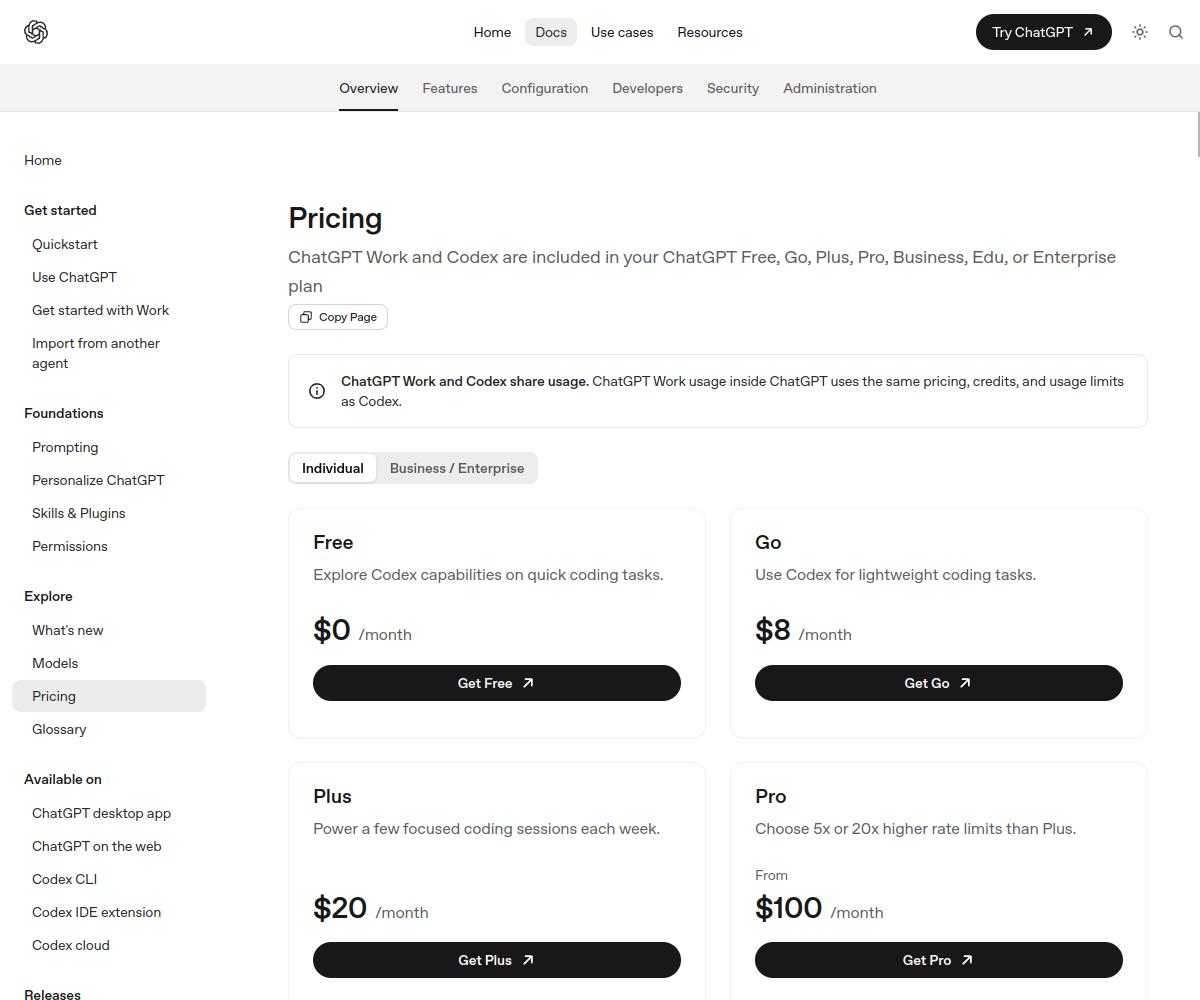Image resolution: width=1200 pixels, height=1000 pixels.
Task: Open Import from another agent link
Action: tap(96, 353)
